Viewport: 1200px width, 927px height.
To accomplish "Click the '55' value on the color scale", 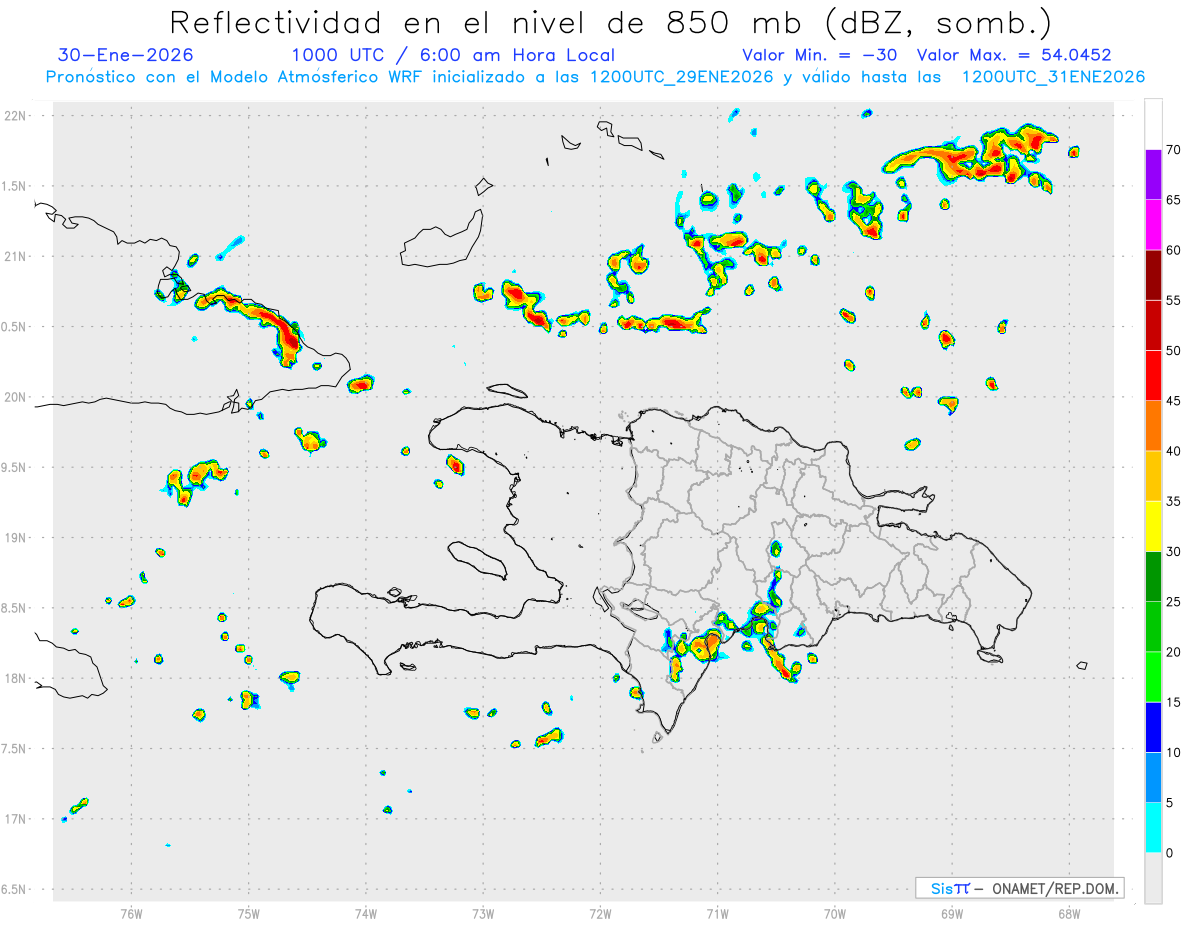I will 1174,301.
